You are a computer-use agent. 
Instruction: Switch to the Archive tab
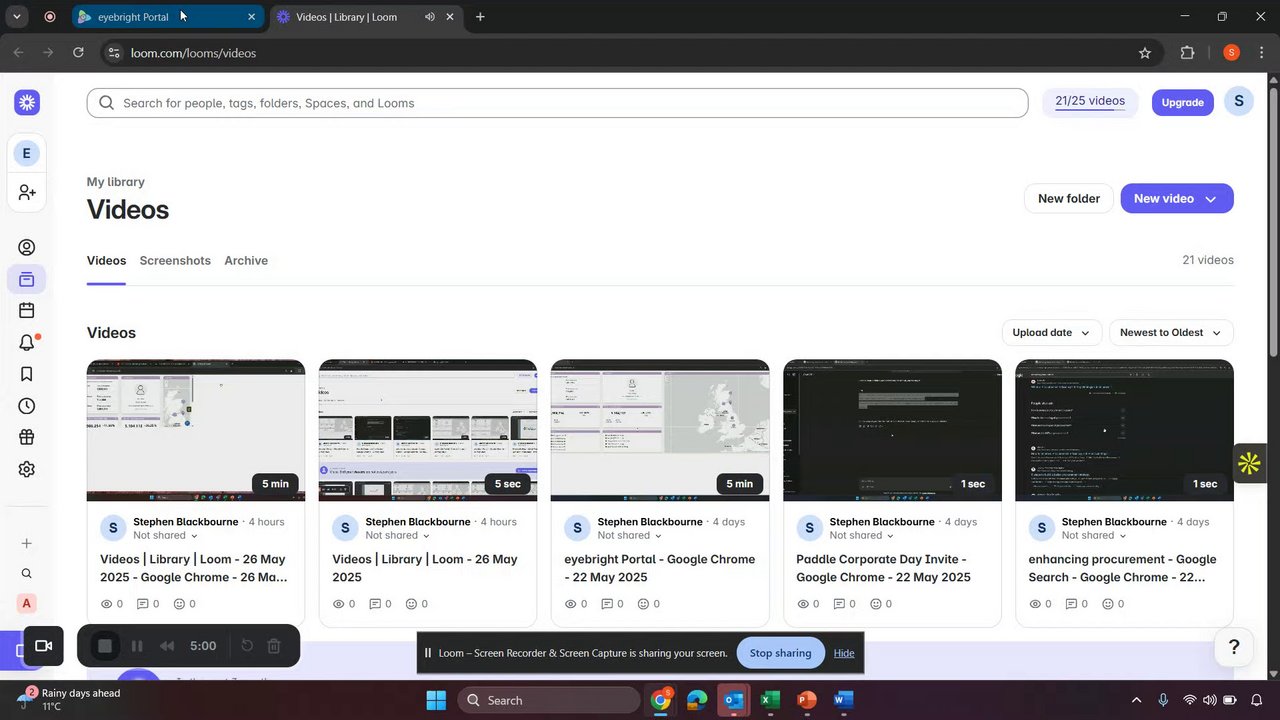click(x=246, y=261)
